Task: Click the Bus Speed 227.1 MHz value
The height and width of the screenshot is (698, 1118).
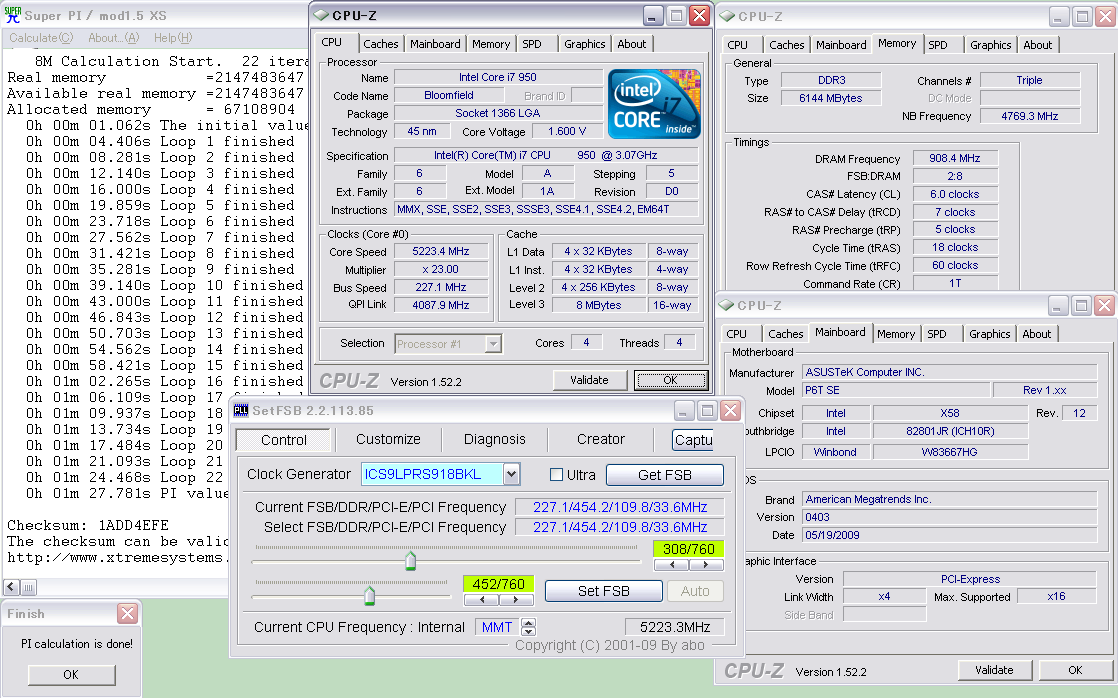Action: (x=441, y=287)
